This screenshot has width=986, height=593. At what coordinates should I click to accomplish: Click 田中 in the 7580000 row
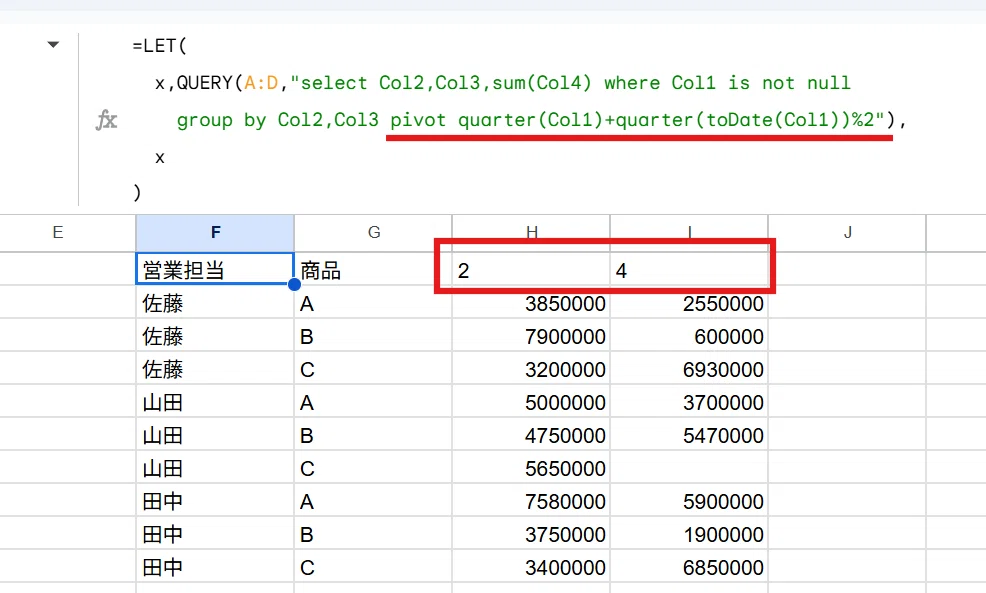coord(215,501)
